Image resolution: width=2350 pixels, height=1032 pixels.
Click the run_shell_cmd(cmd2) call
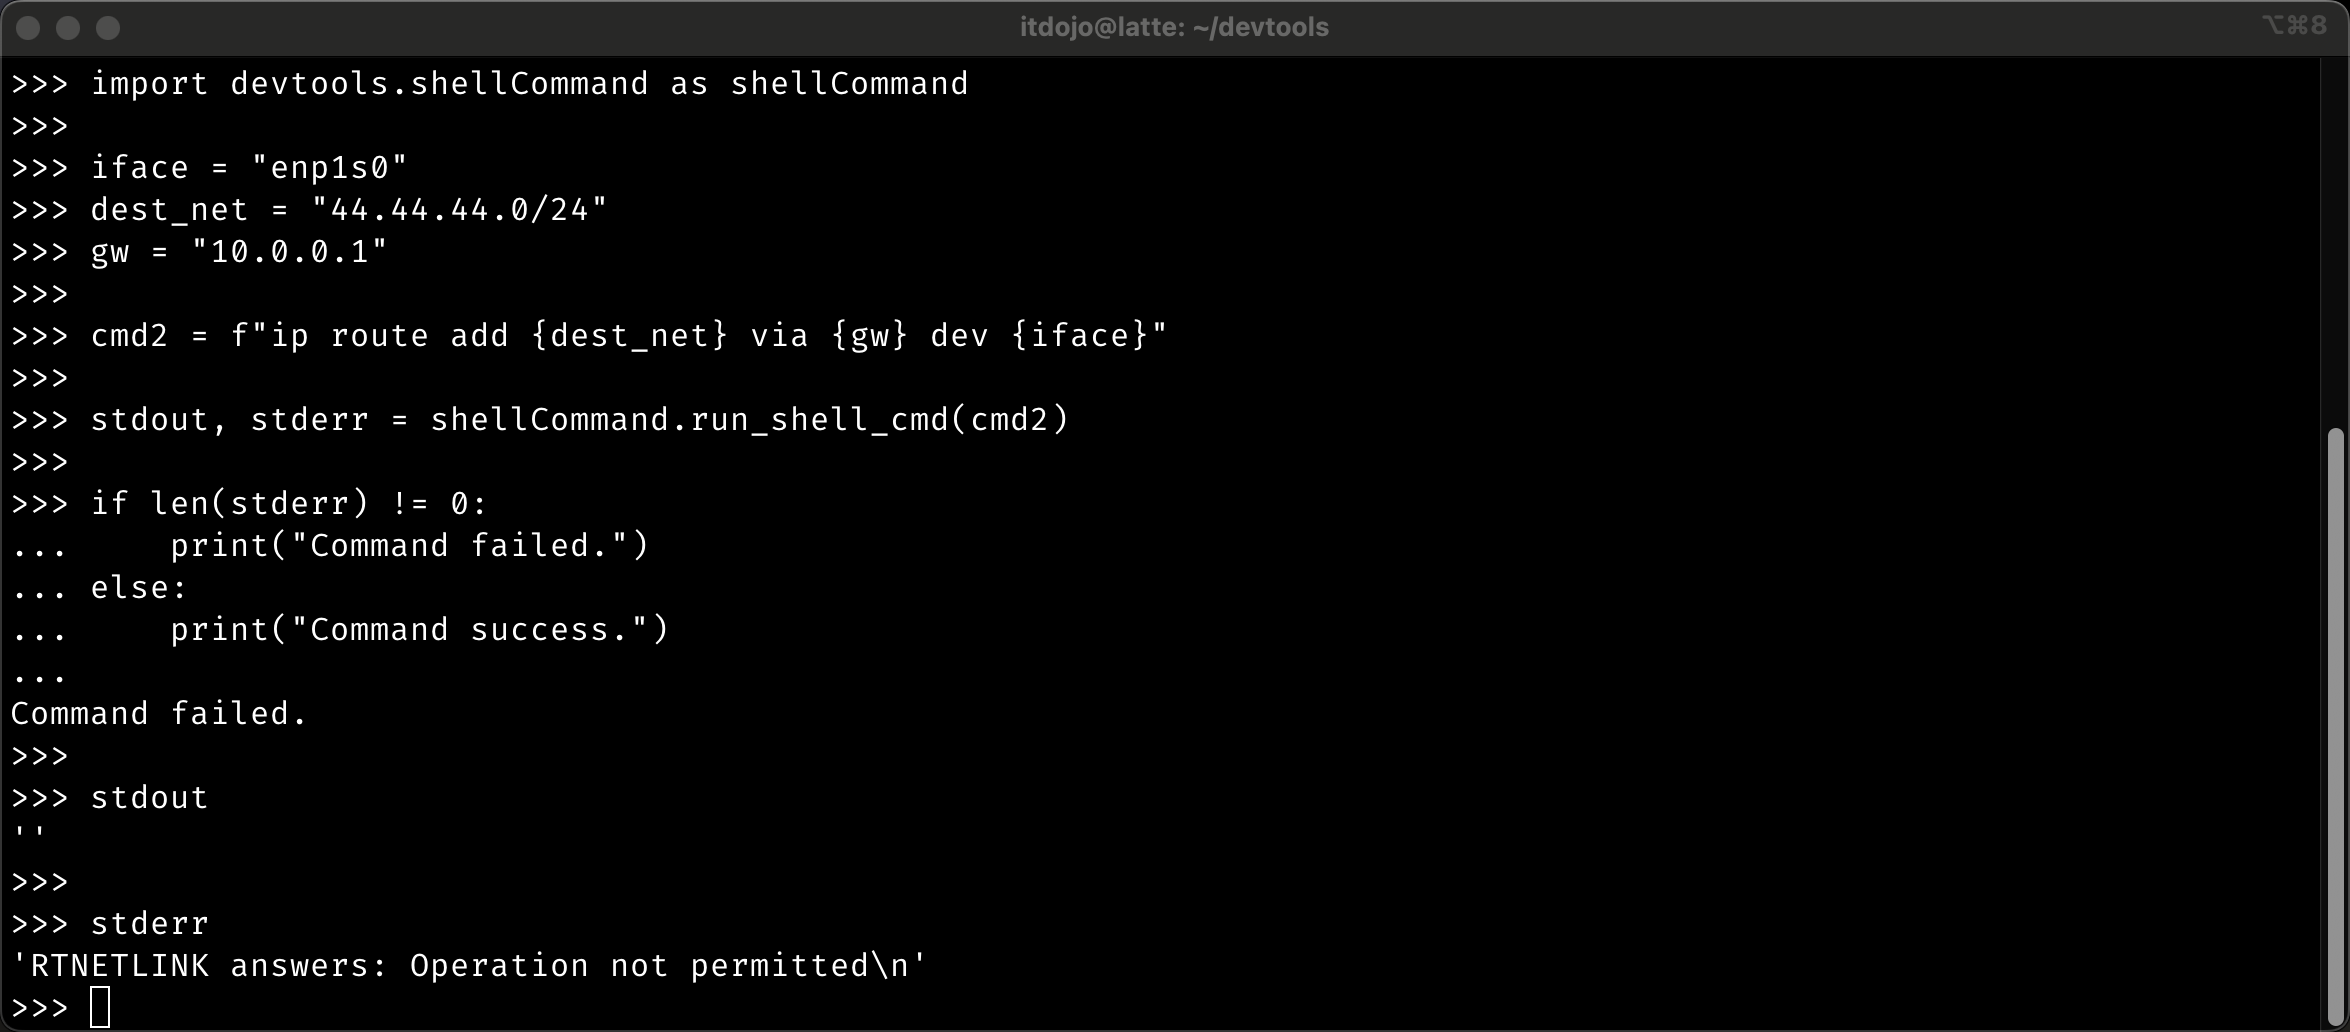click(749, 420)
